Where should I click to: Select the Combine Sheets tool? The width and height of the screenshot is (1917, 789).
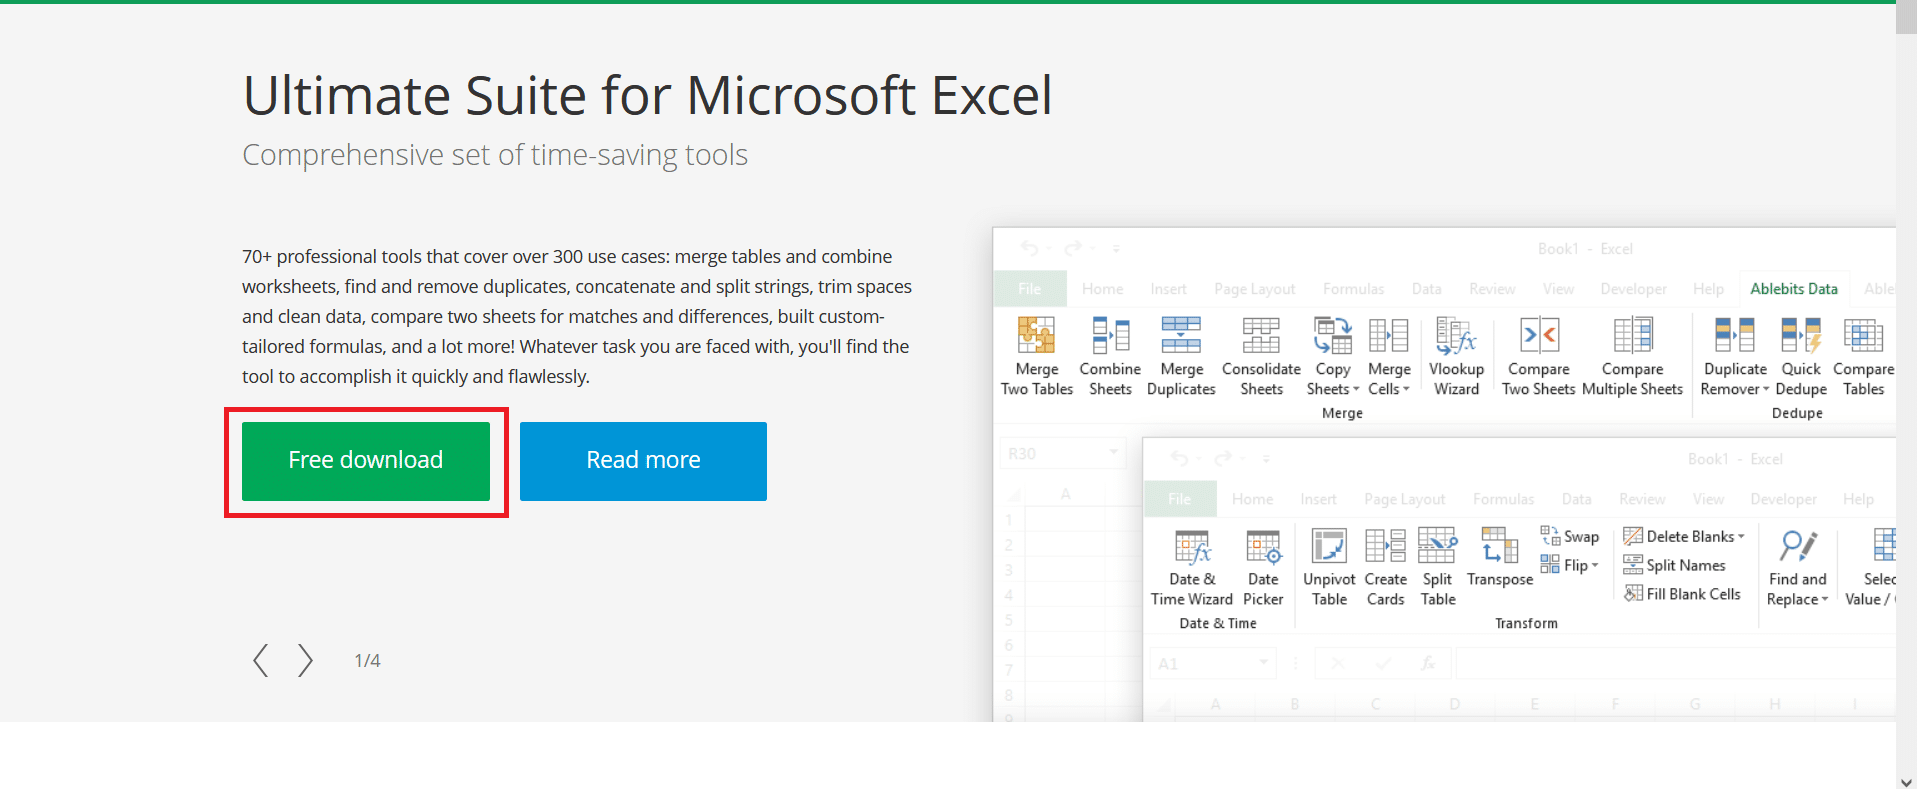pyautogui.click(x=1110, y=357)
